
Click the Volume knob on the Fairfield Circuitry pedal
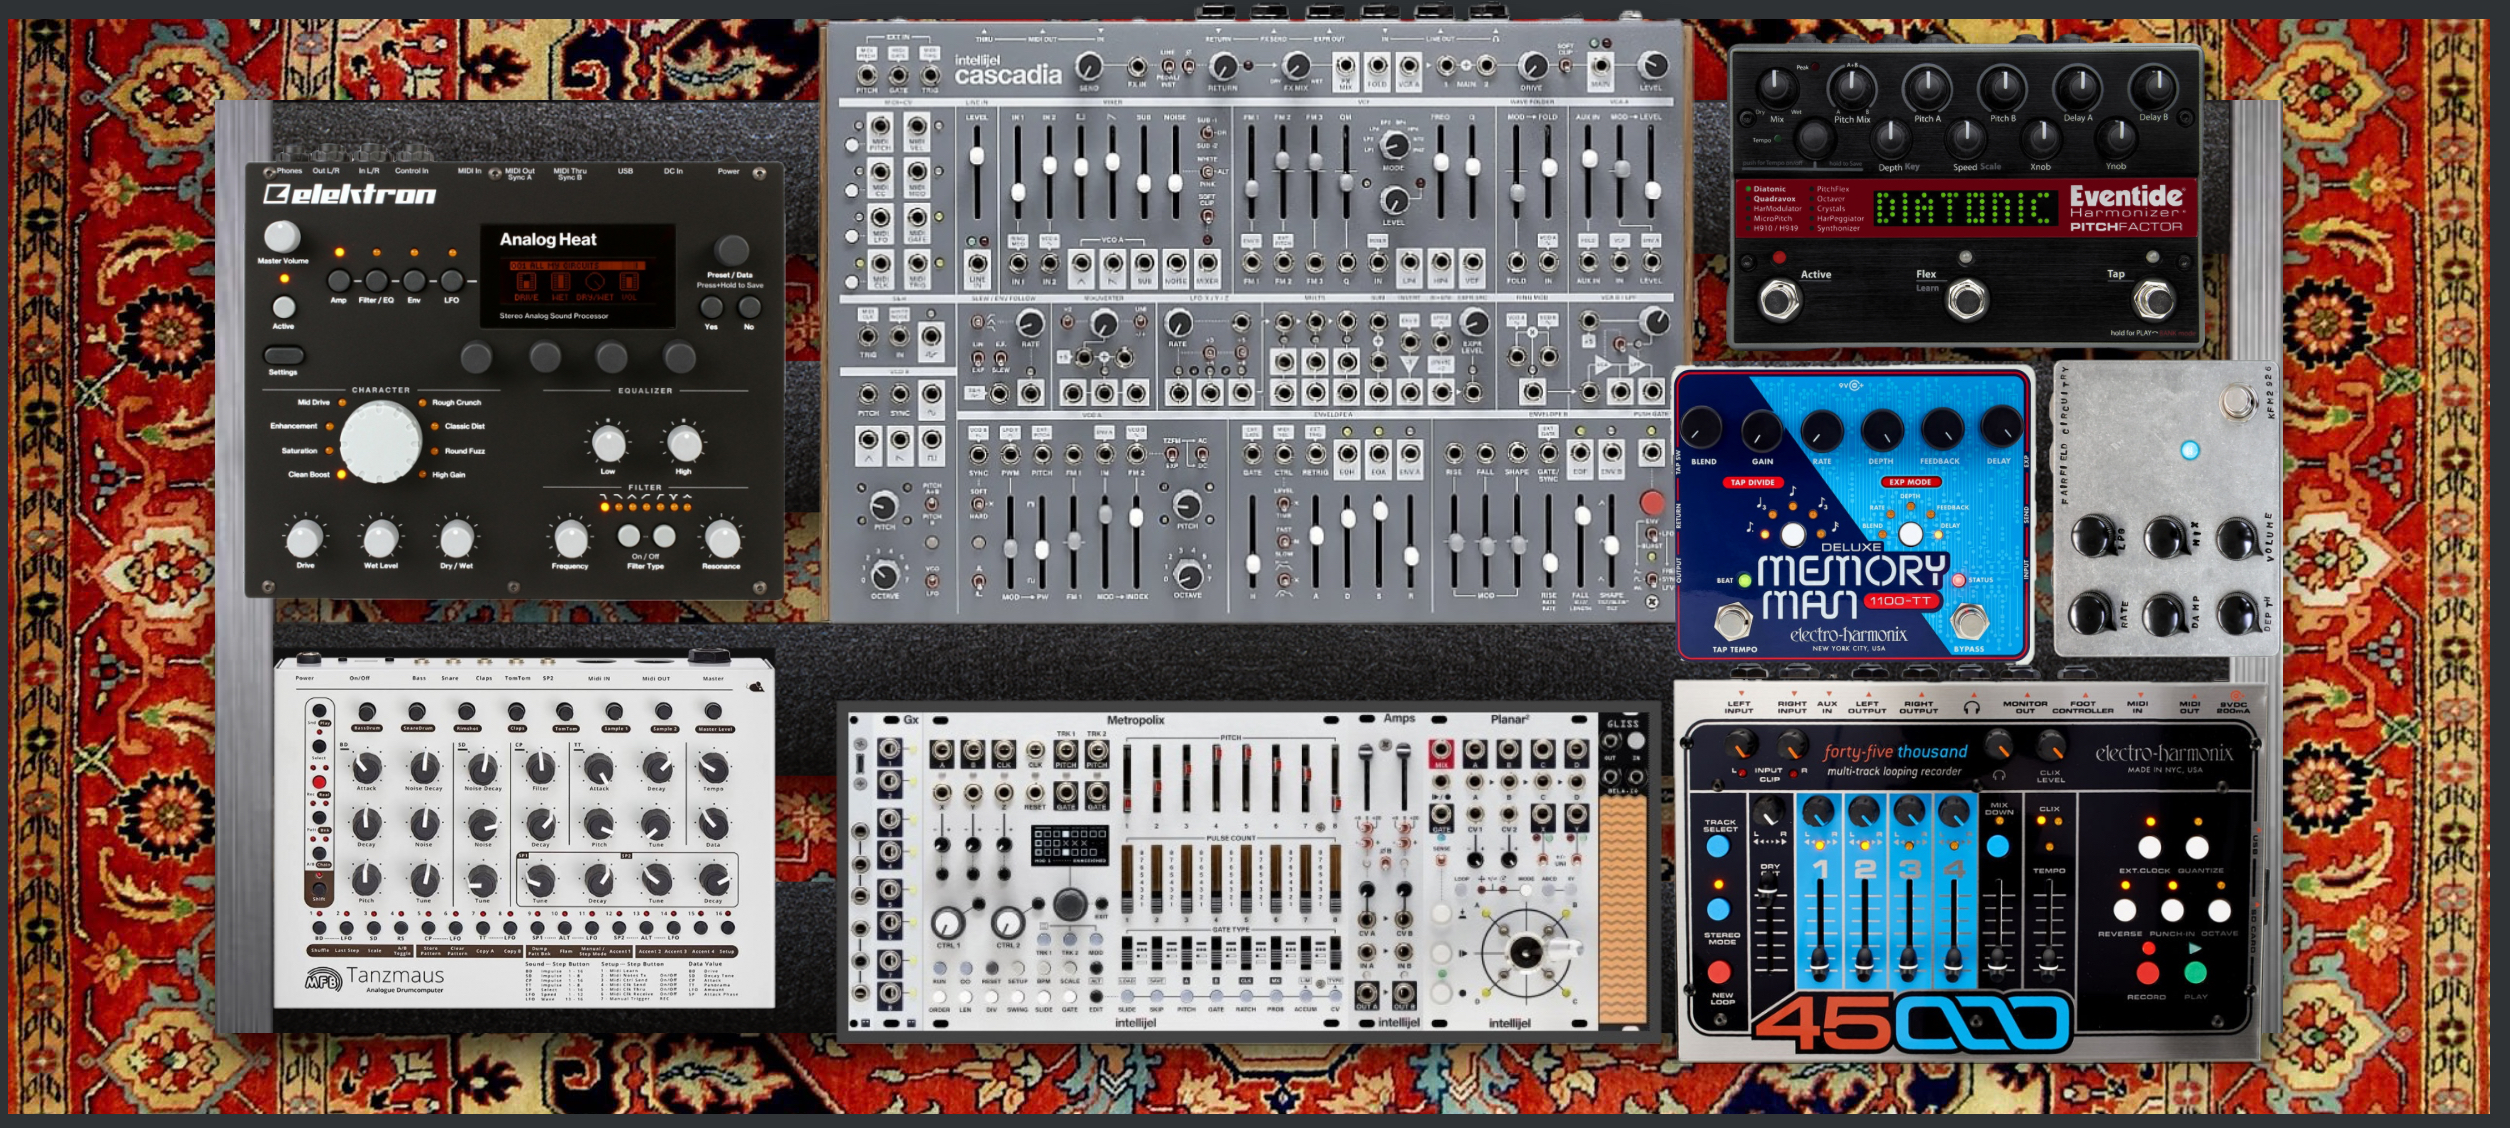2237,538
